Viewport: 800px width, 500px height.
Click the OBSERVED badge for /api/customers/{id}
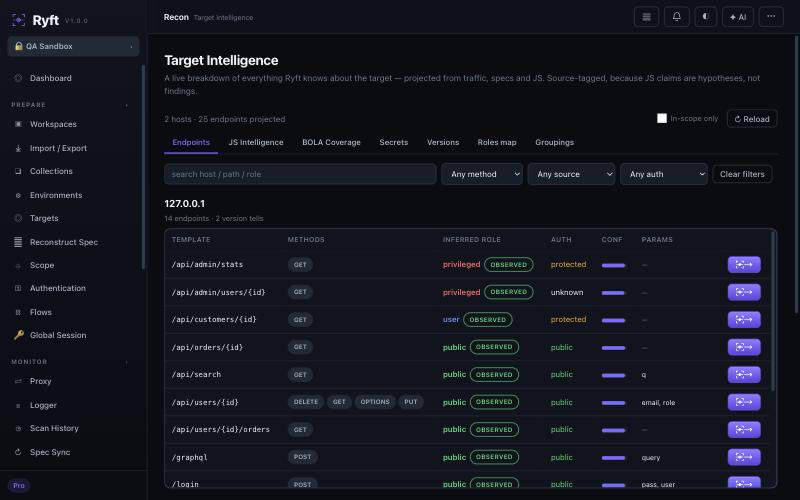488,319
